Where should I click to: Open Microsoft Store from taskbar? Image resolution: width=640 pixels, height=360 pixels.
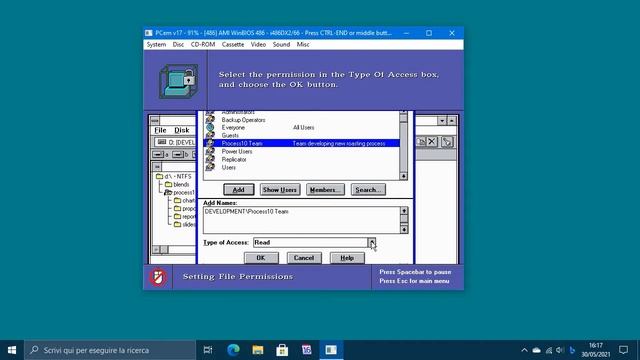[x=282, y=350]
